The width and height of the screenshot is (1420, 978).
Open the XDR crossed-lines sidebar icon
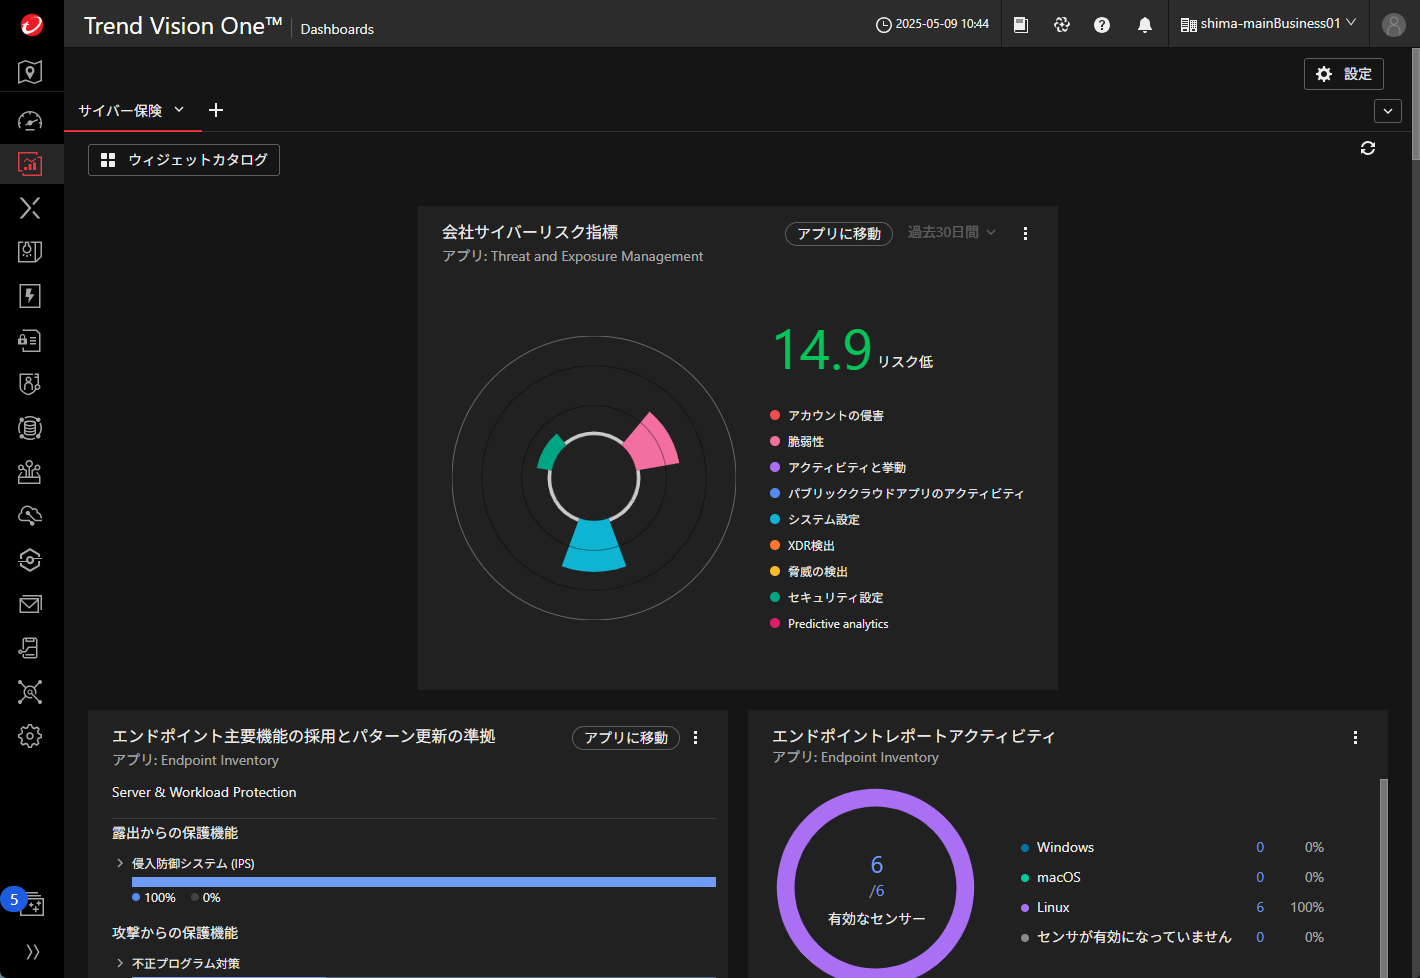tap(30, 208)
